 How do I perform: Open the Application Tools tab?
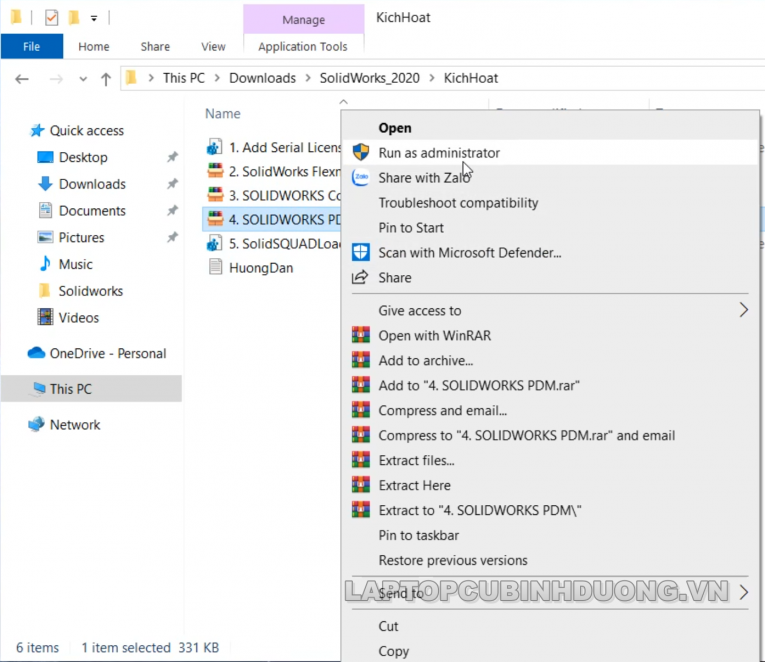point(303,46)
